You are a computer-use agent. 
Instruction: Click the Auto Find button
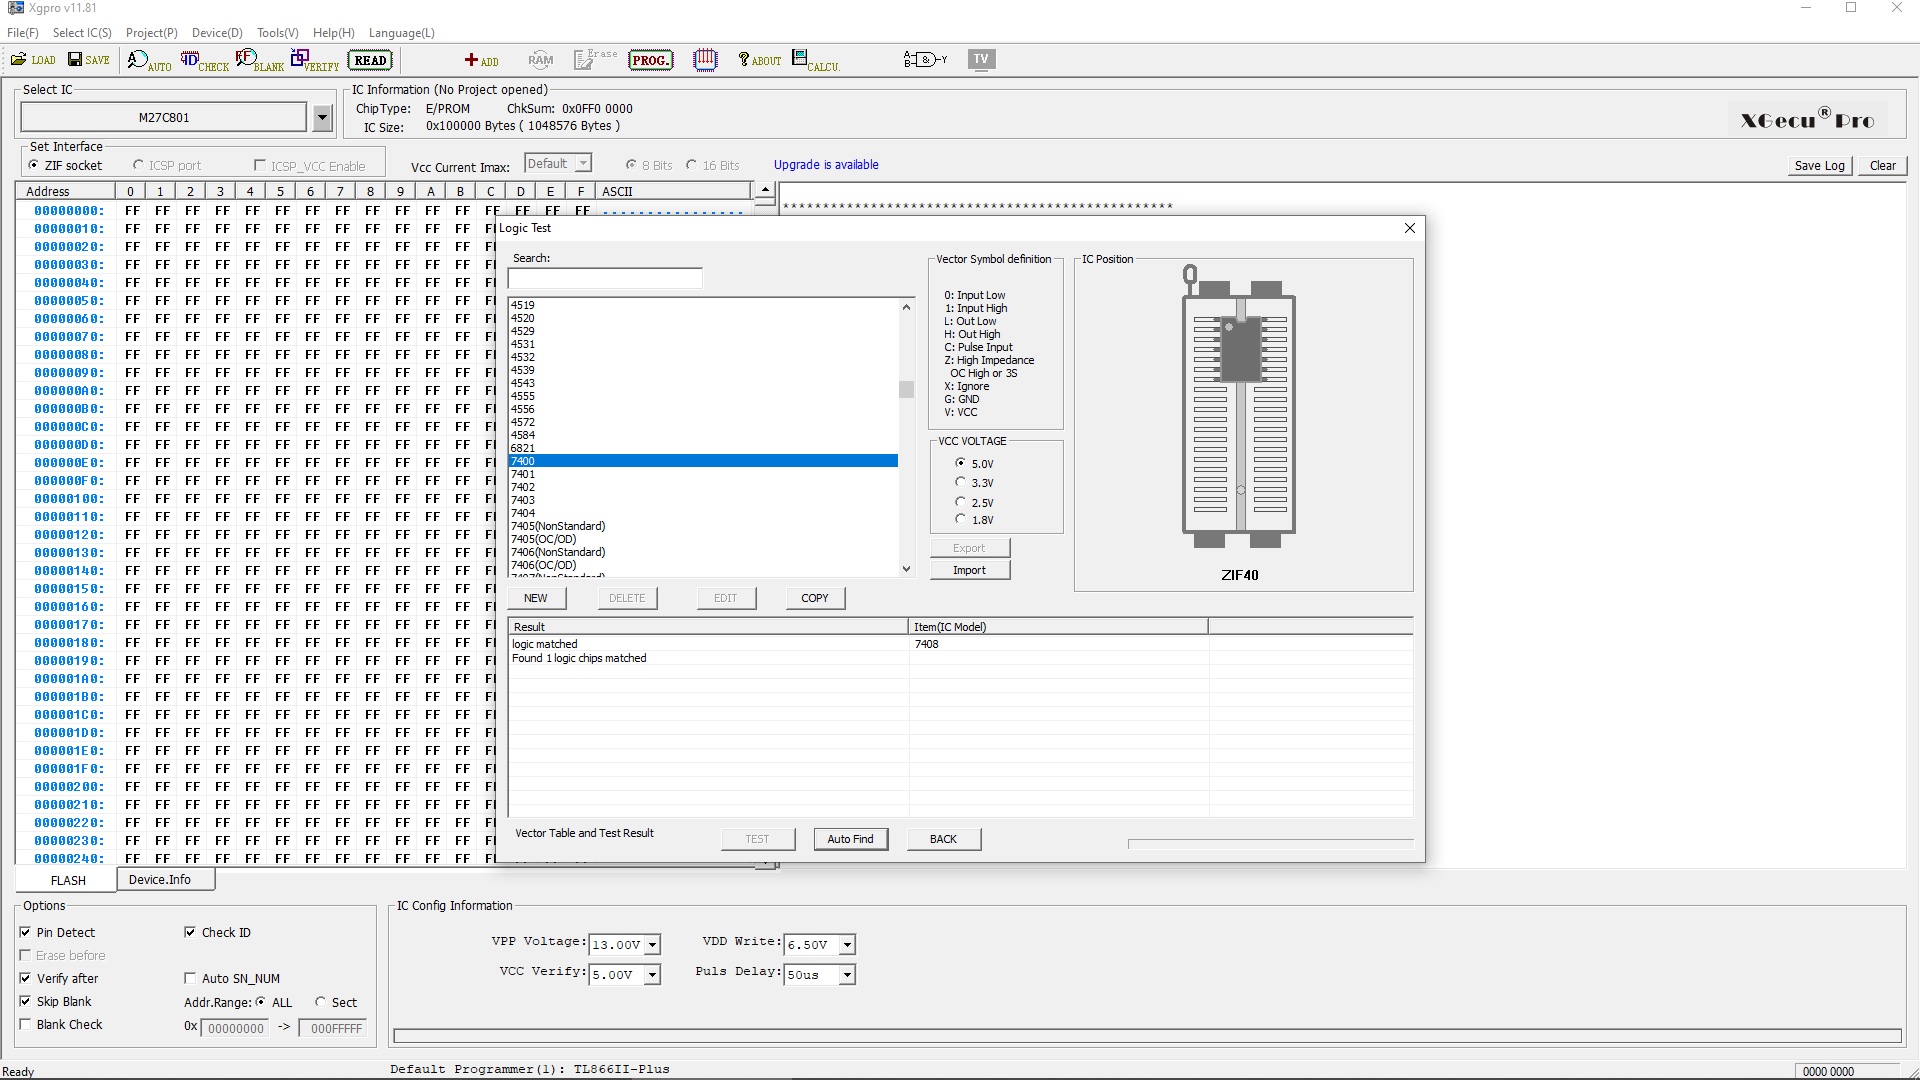pos(850,839)
